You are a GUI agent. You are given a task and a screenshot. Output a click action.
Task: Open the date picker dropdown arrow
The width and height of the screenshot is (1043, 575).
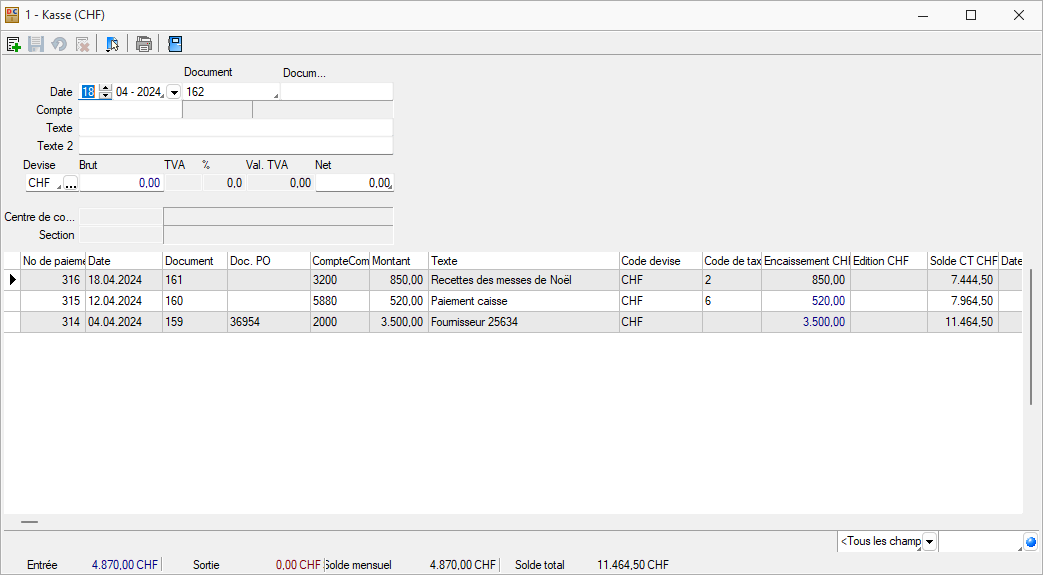173,92
